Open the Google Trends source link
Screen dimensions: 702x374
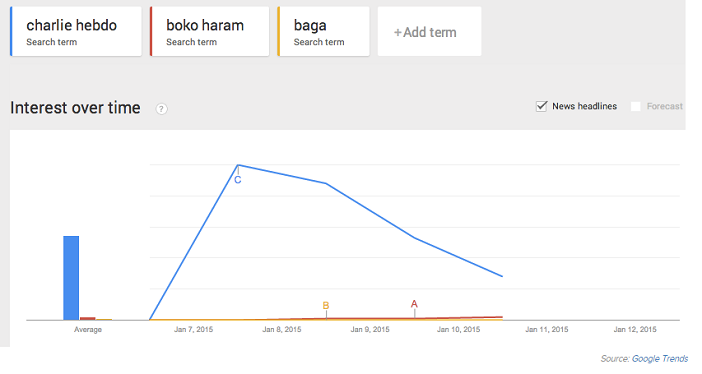click(x=659, y=359)
